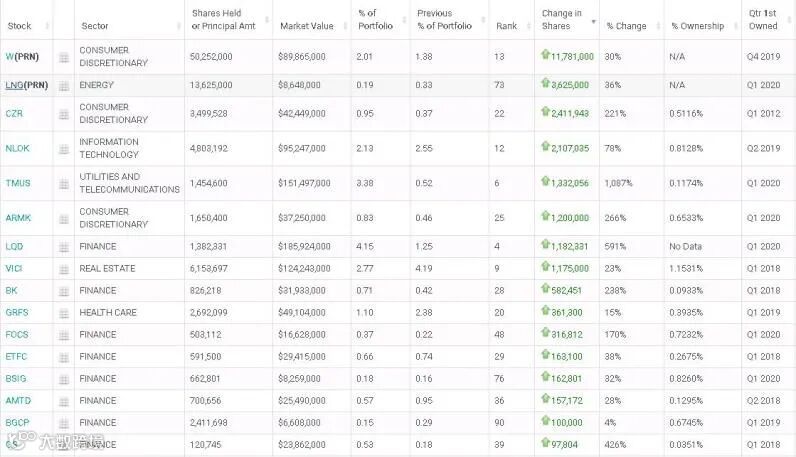Image resolution: width=796 pixels, height=457 pixels.
Task: Open the GRFS stock link
Action: [17, 313]
